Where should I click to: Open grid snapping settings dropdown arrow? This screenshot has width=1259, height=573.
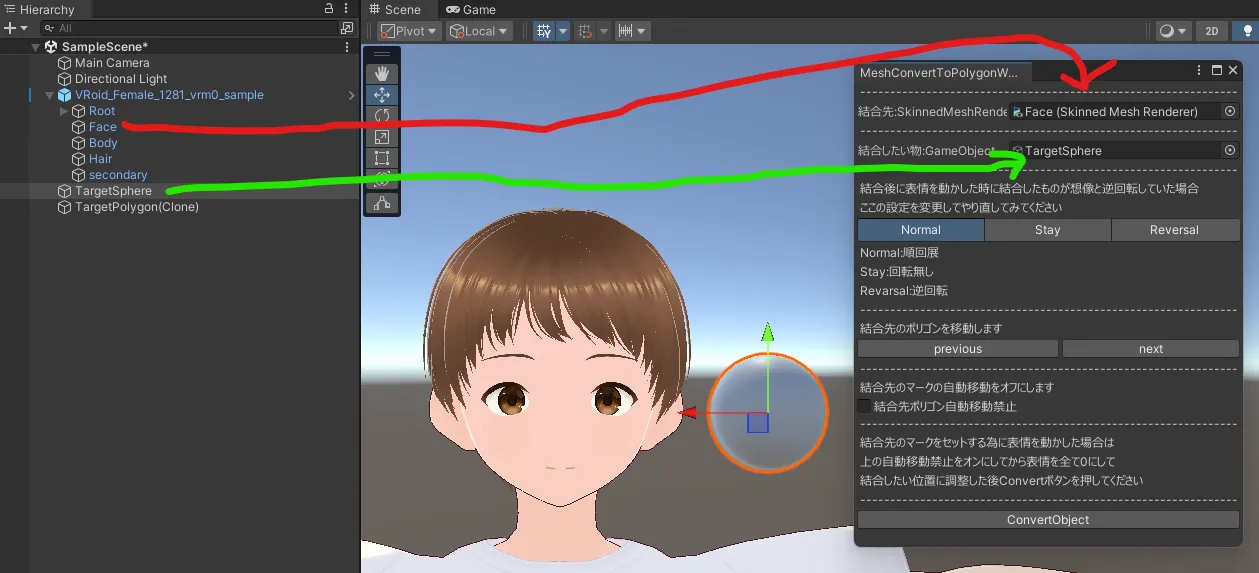point(604,31)
